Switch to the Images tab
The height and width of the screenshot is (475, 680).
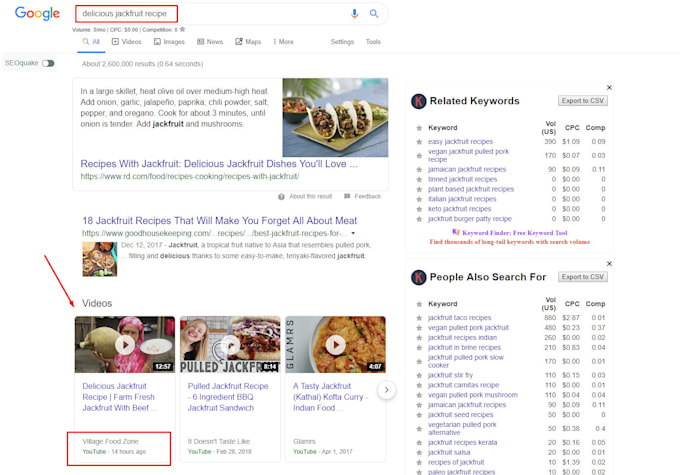coord(169,42)
